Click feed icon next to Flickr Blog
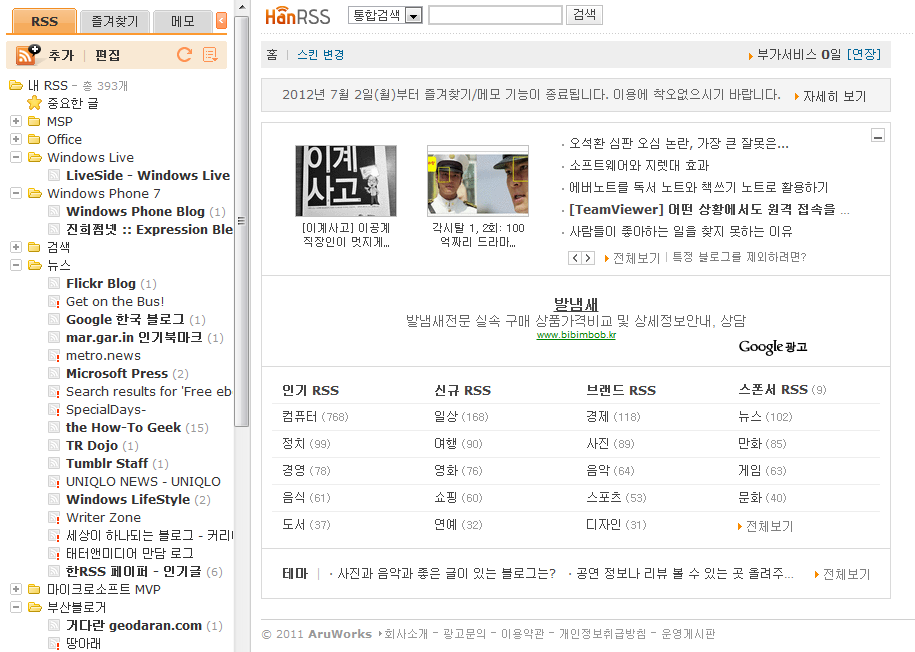 54,283
